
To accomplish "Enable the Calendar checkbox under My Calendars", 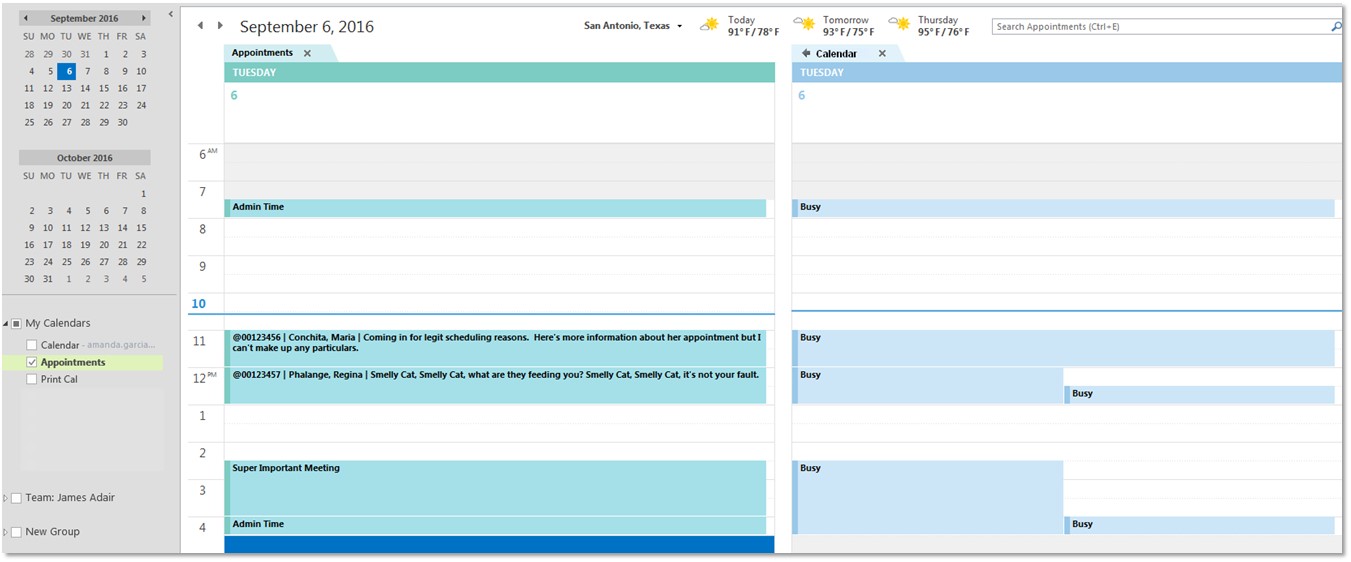I will pos(32,345).
